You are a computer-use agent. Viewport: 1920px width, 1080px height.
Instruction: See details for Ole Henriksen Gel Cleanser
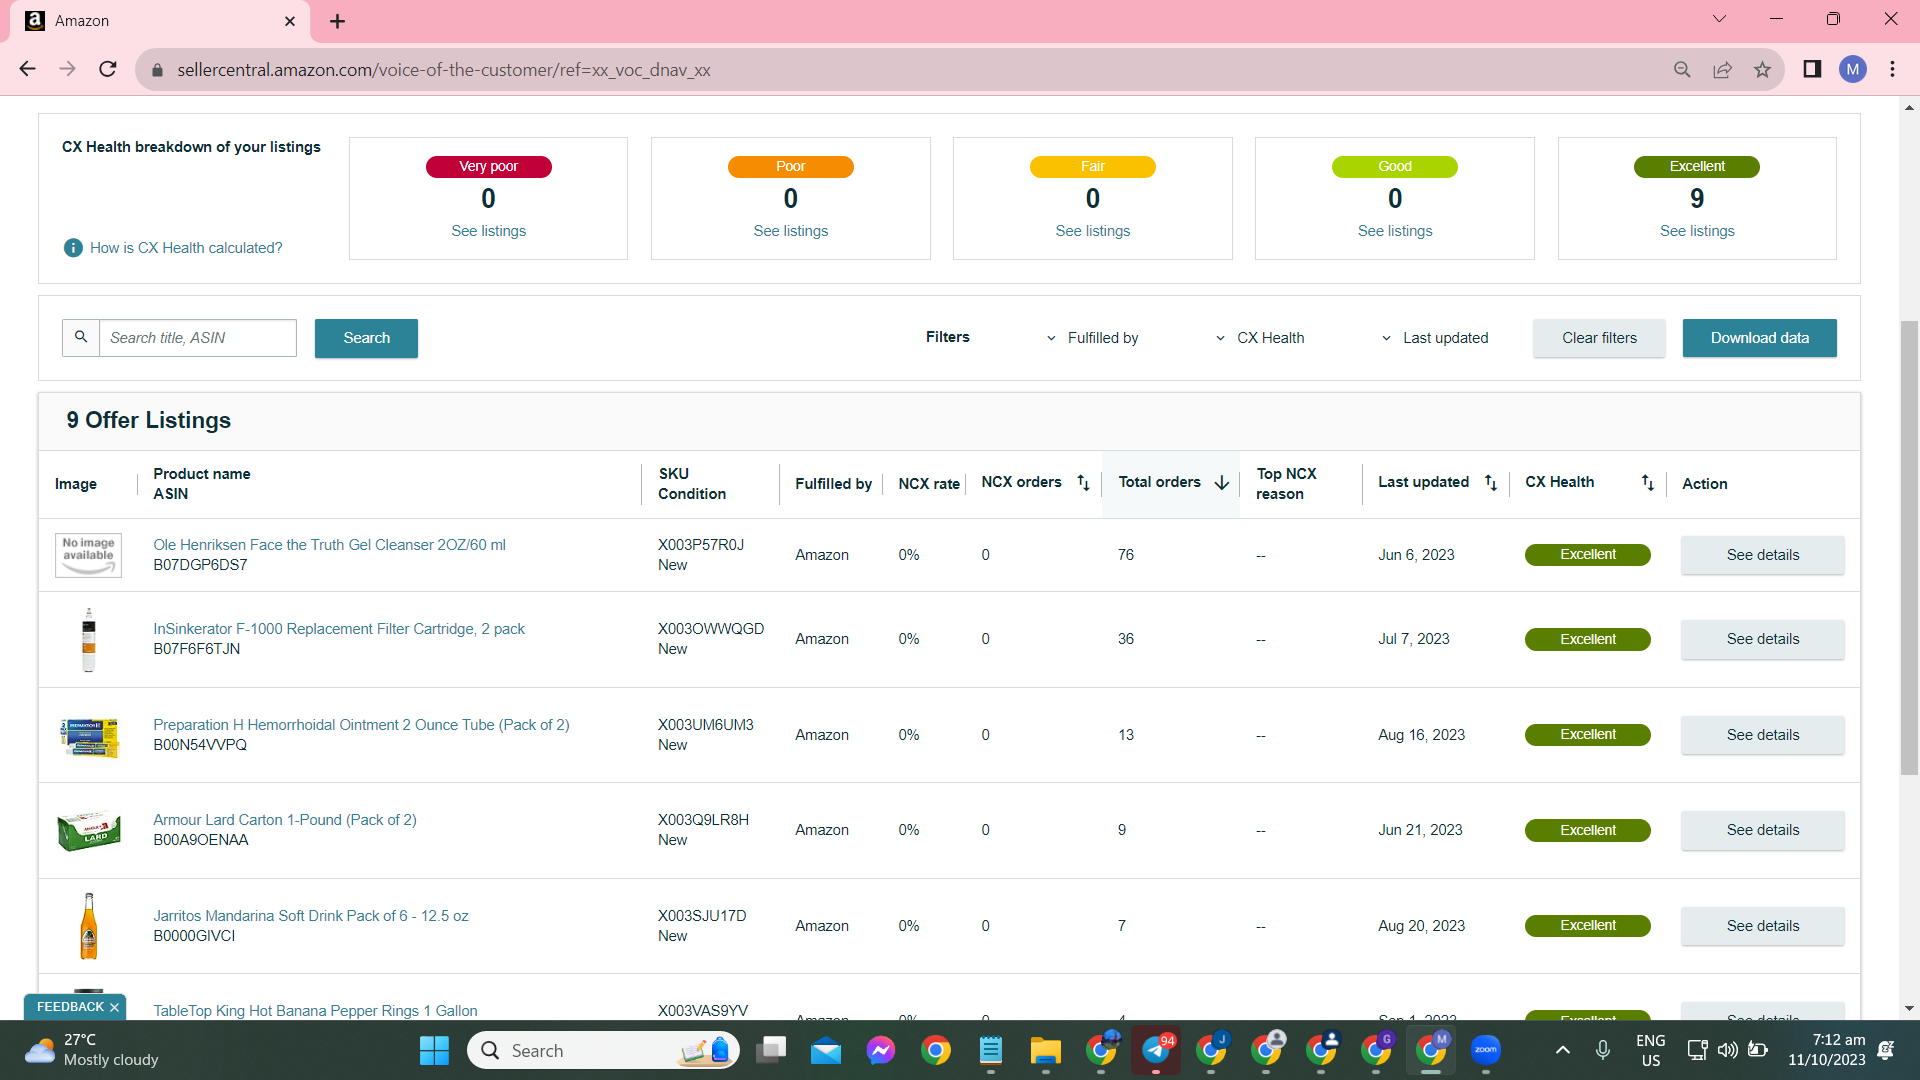pyautogui.click(x=1762, y=555)
